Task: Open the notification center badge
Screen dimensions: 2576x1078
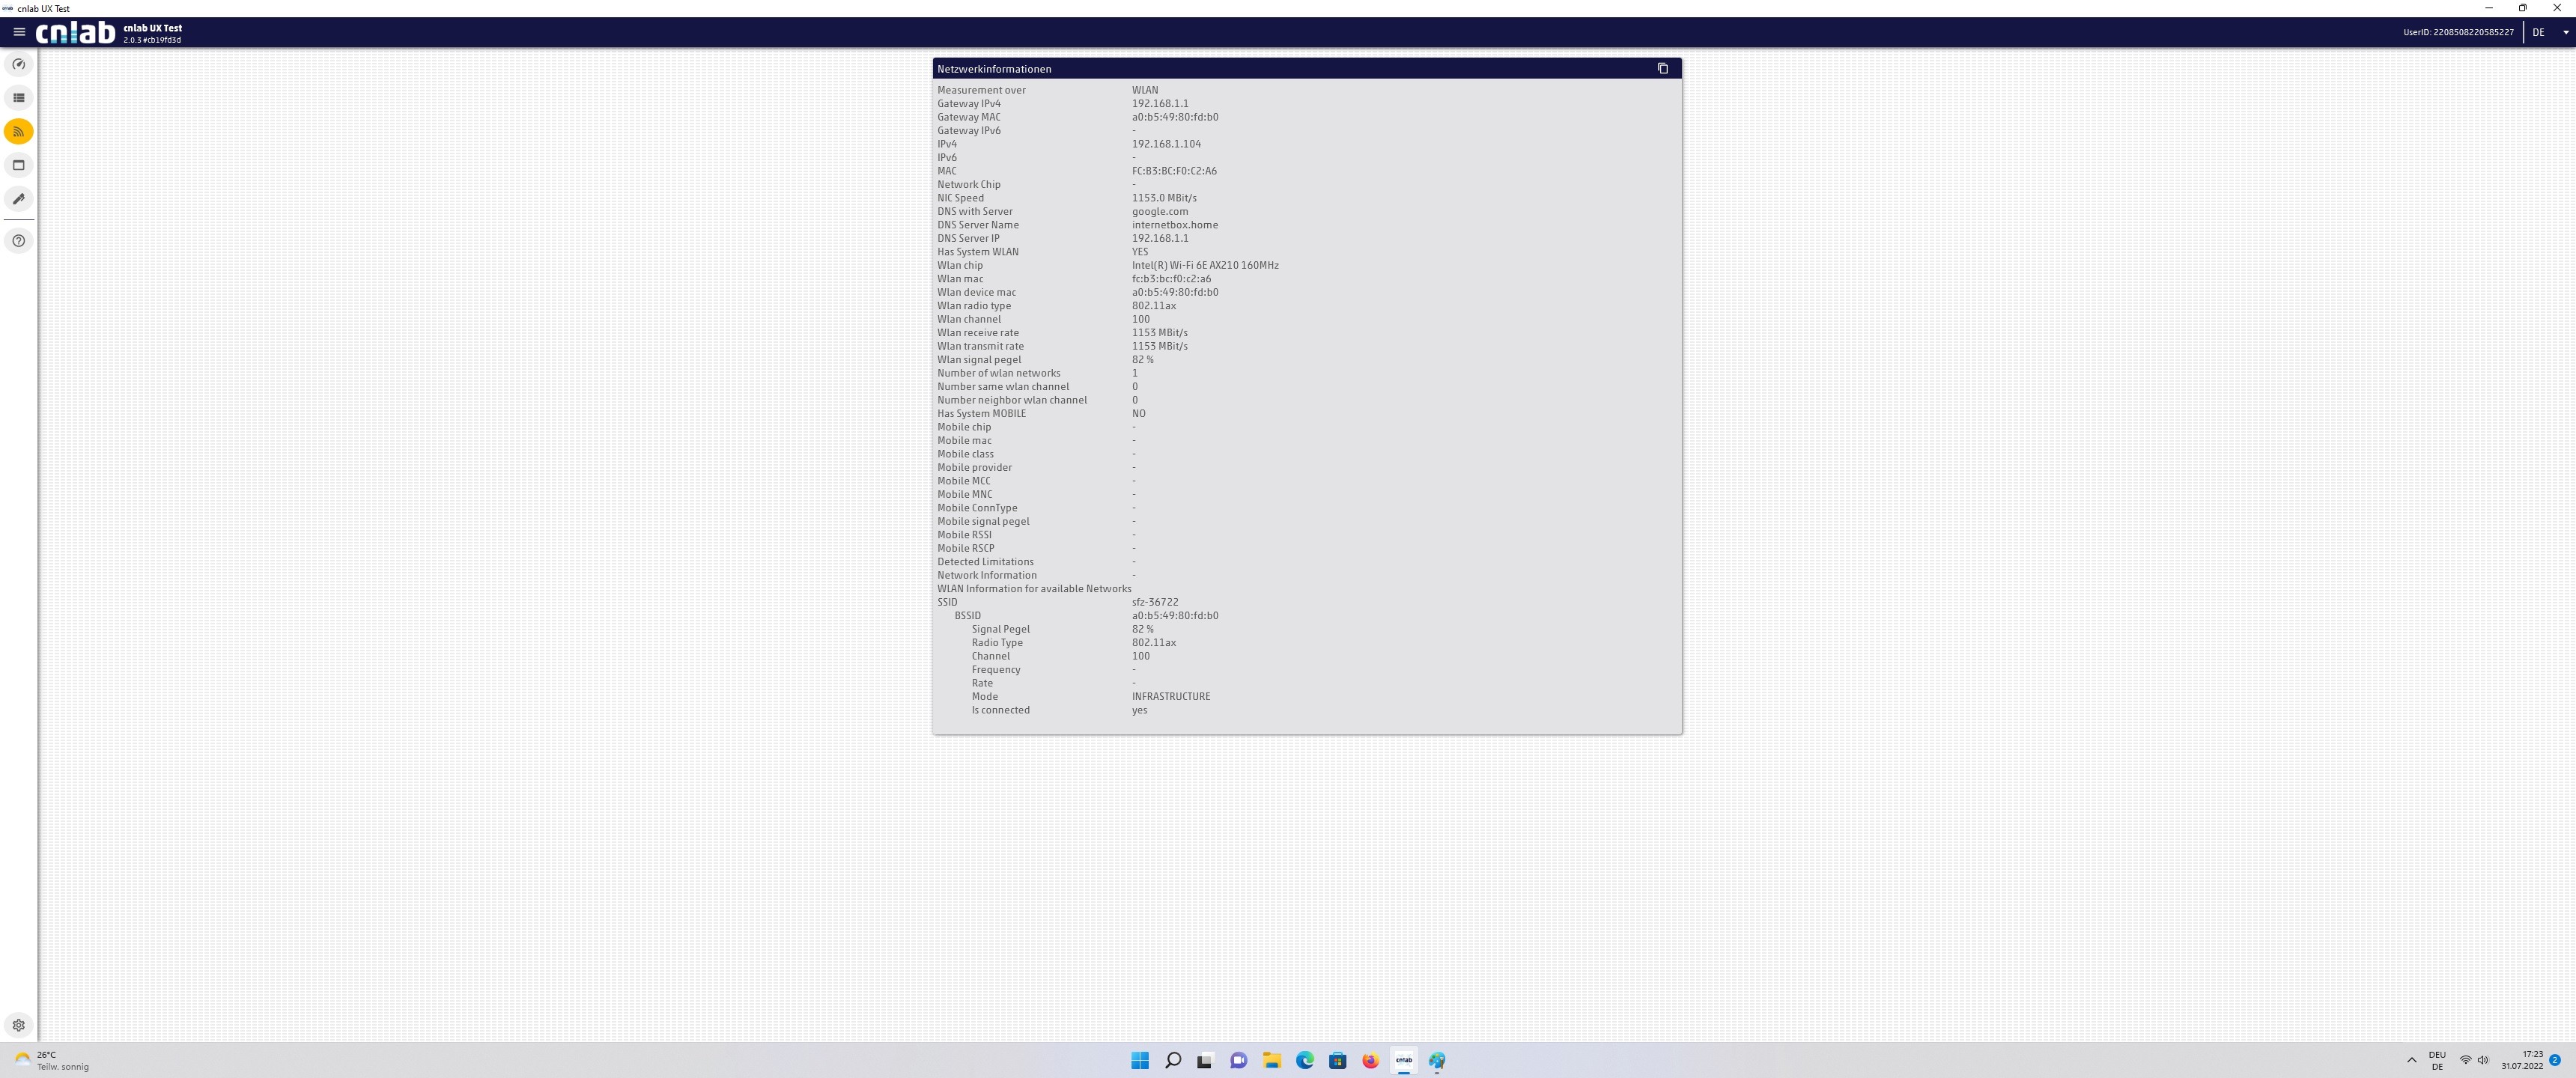Action: click(2554, 1060)
